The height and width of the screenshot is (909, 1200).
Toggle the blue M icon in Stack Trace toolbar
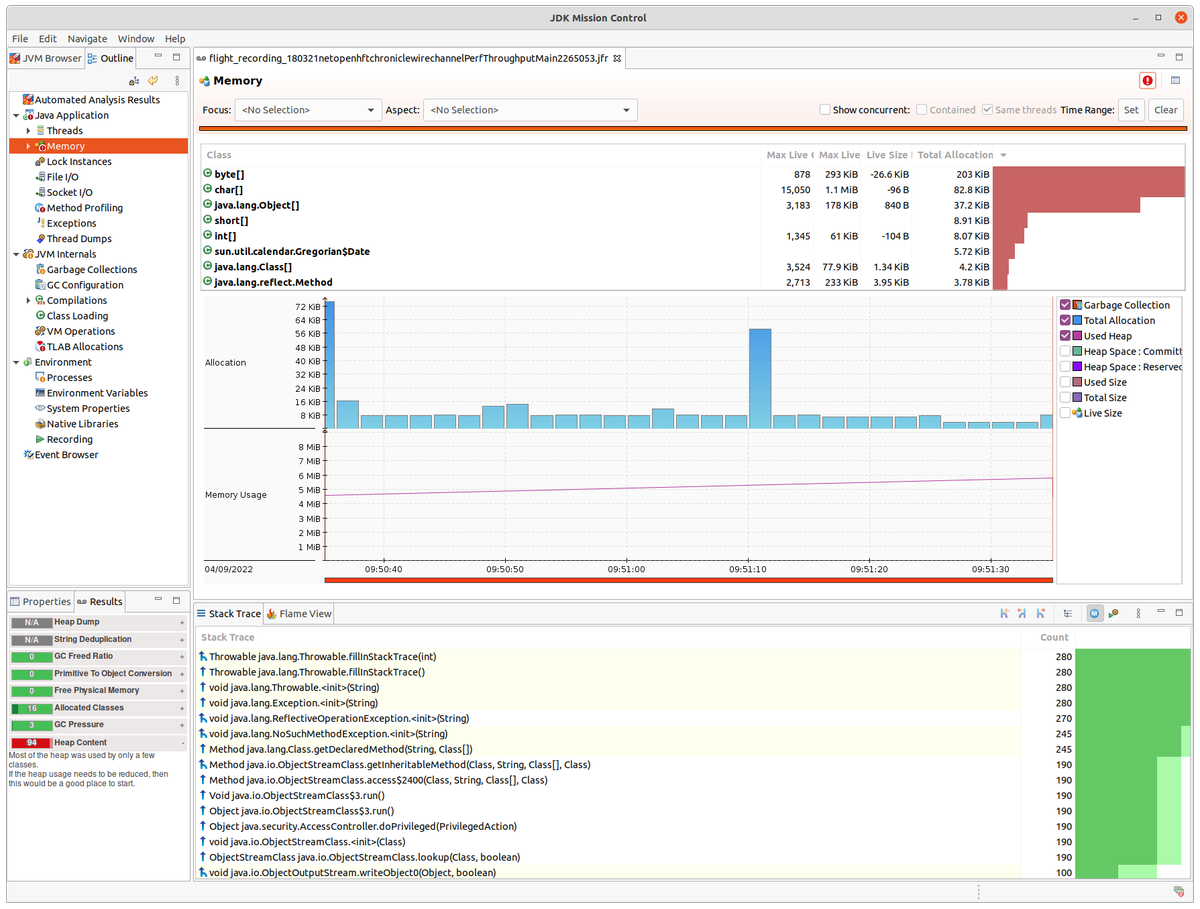coord(1095,613)
